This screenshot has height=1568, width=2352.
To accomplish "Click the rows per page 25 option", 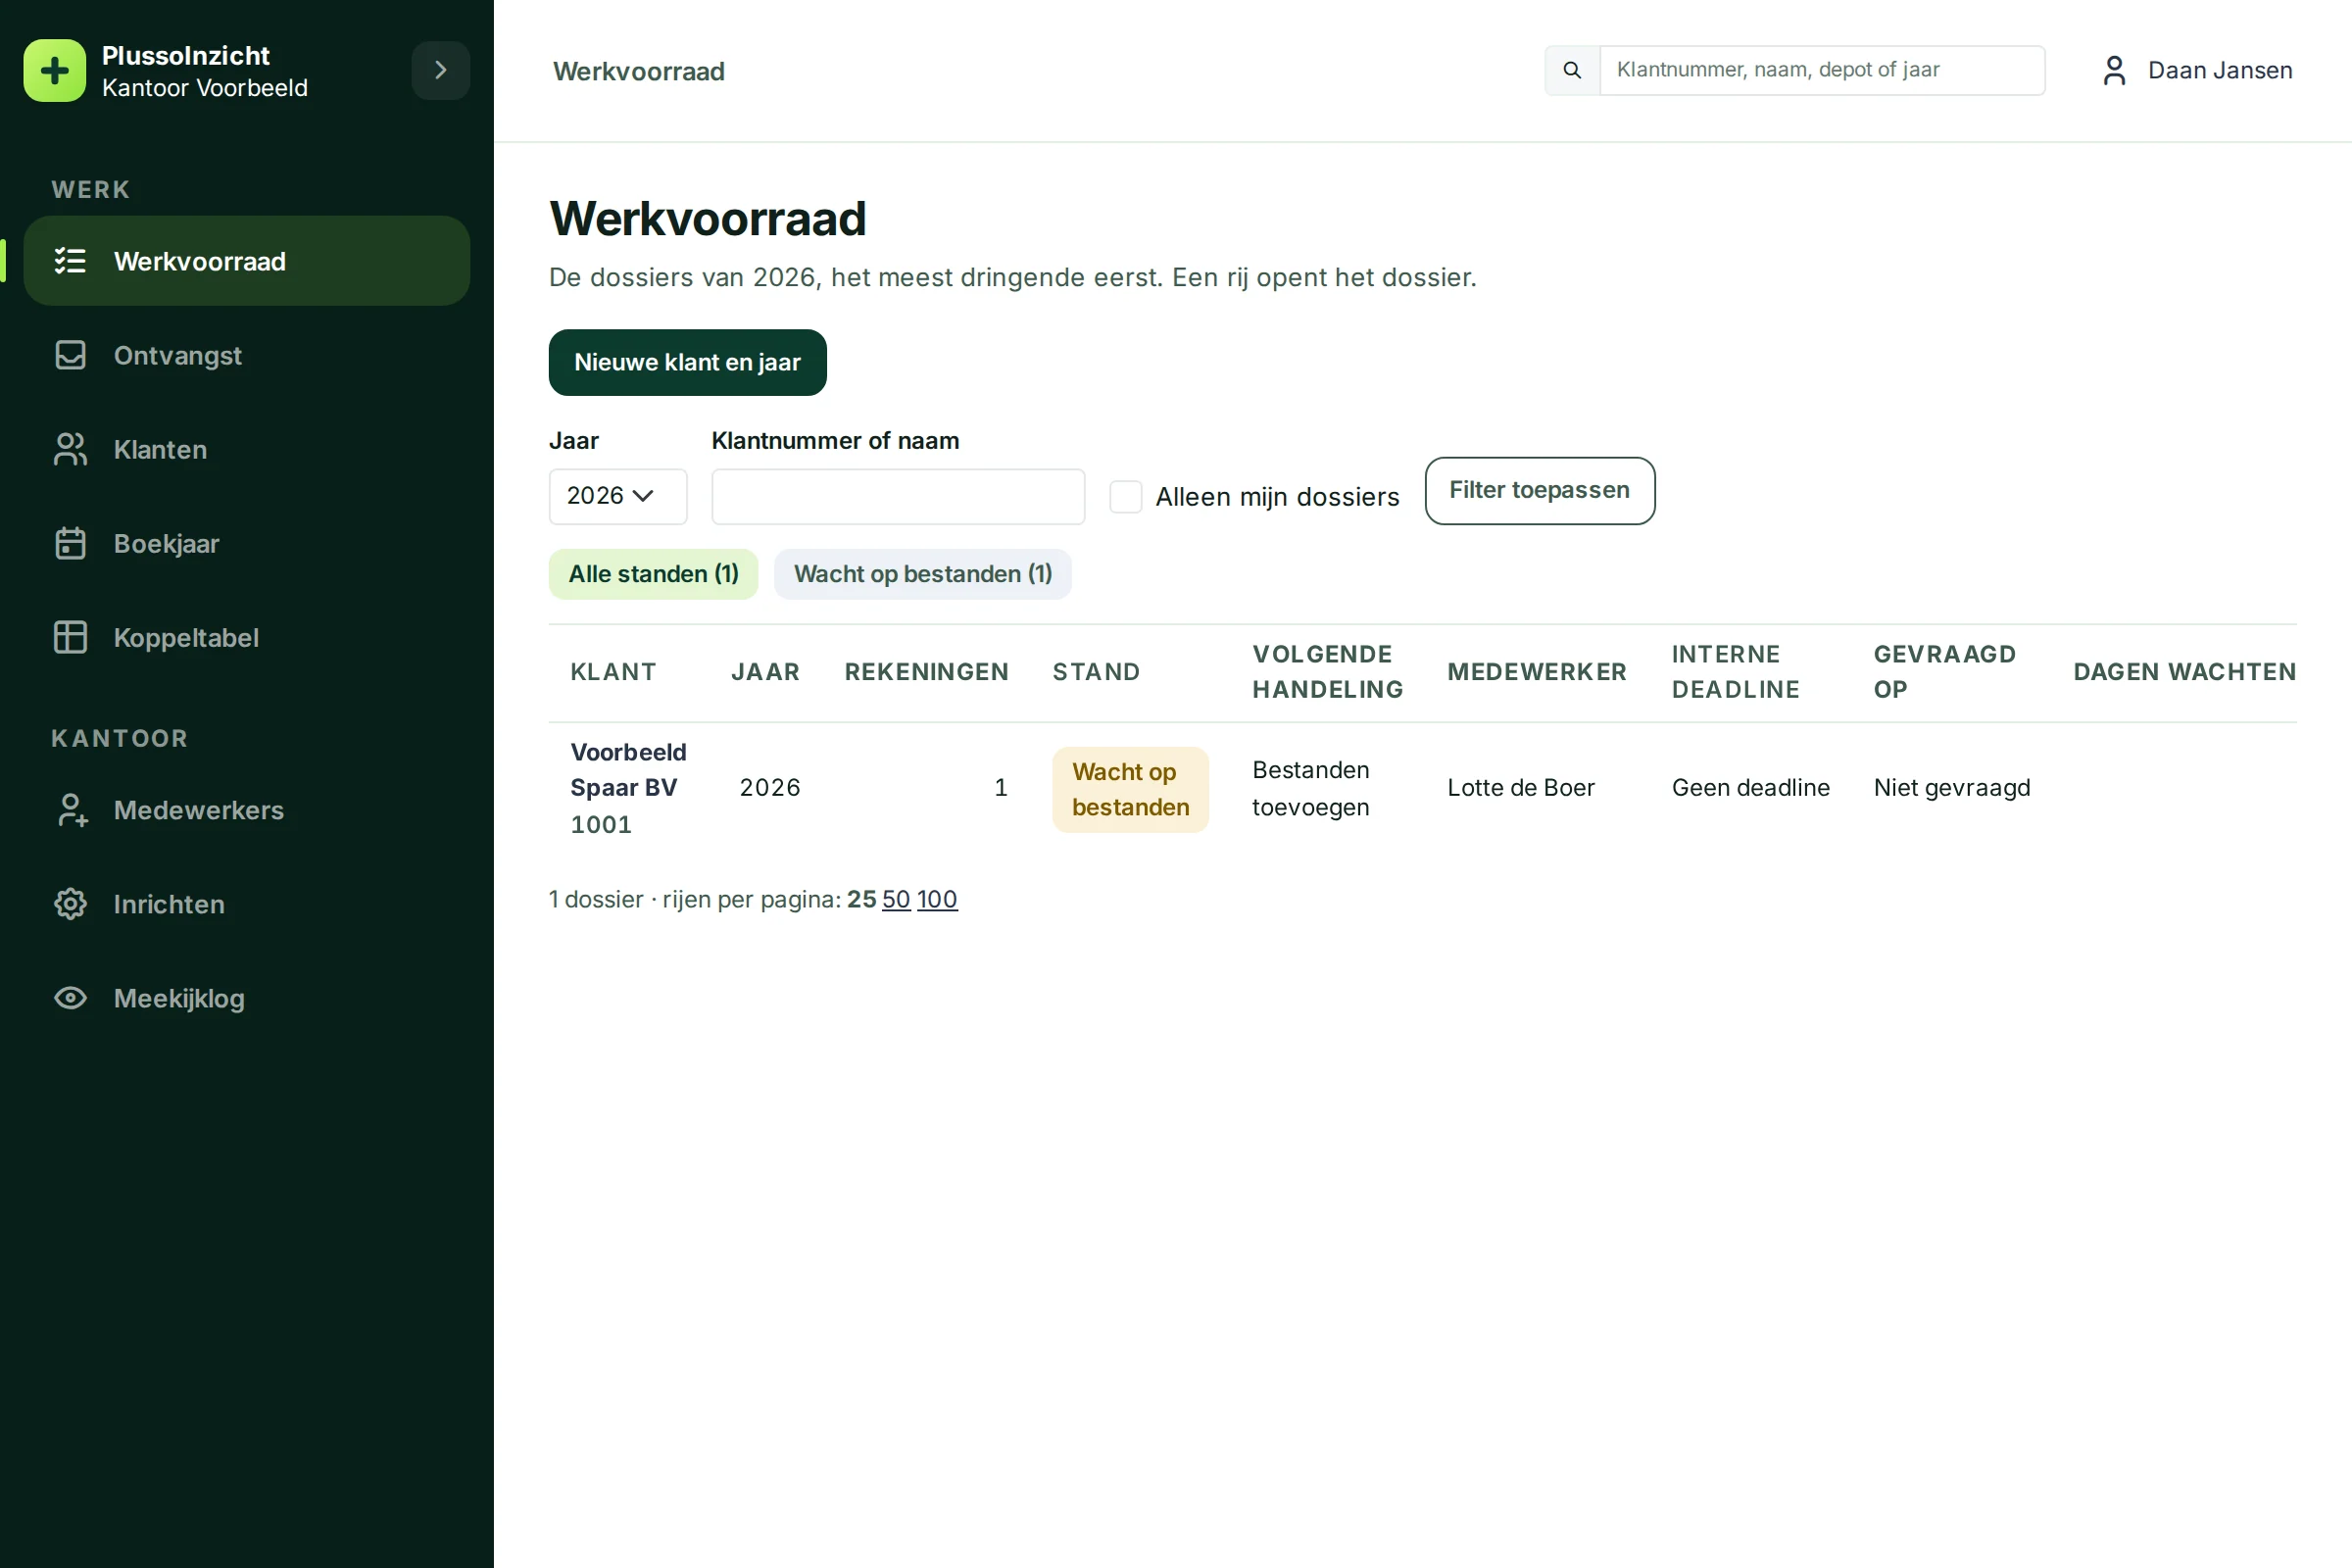I will tap(861, 899).
